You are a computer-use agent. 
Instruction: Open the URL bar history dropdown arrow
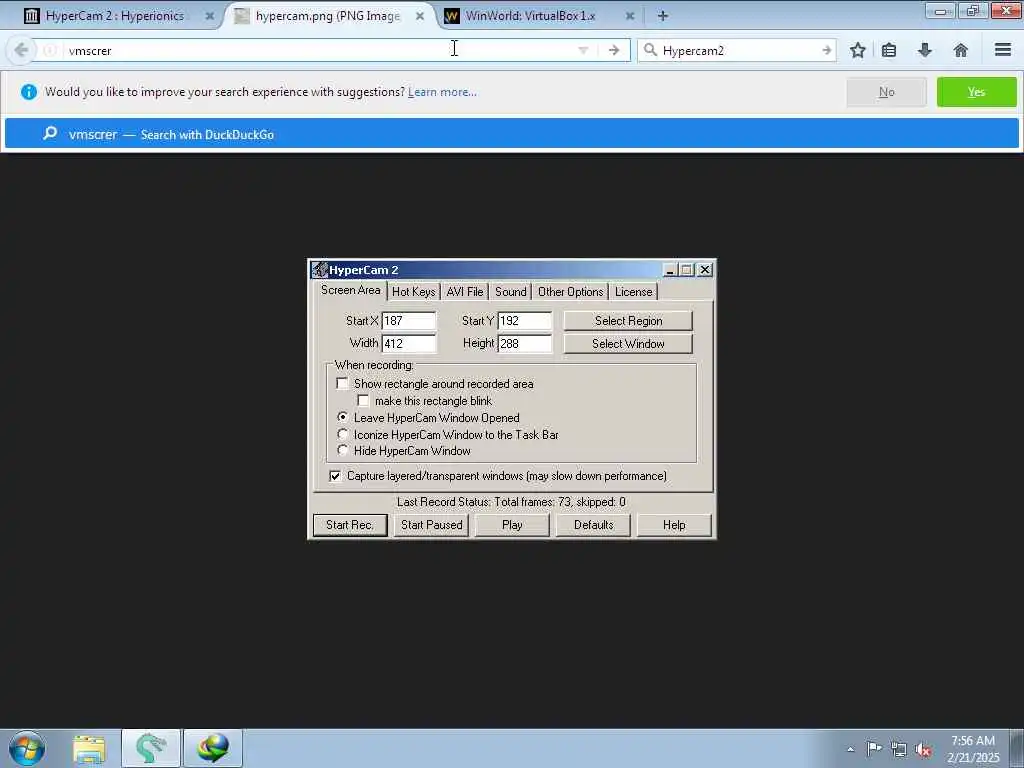tap(583, 50)
